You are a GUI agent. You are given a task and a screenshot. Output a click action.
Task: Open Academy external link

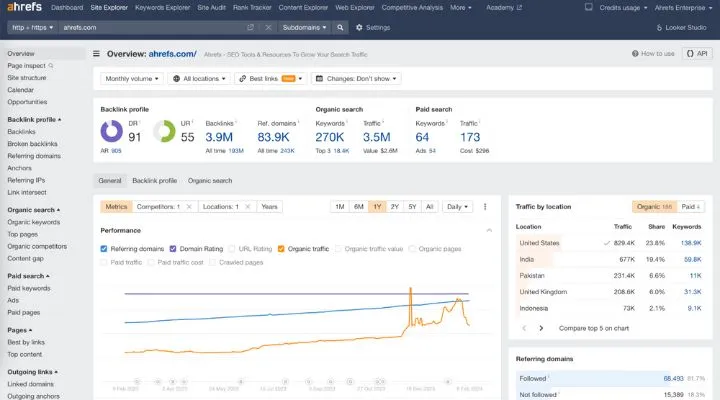click(x=504, y=7)
